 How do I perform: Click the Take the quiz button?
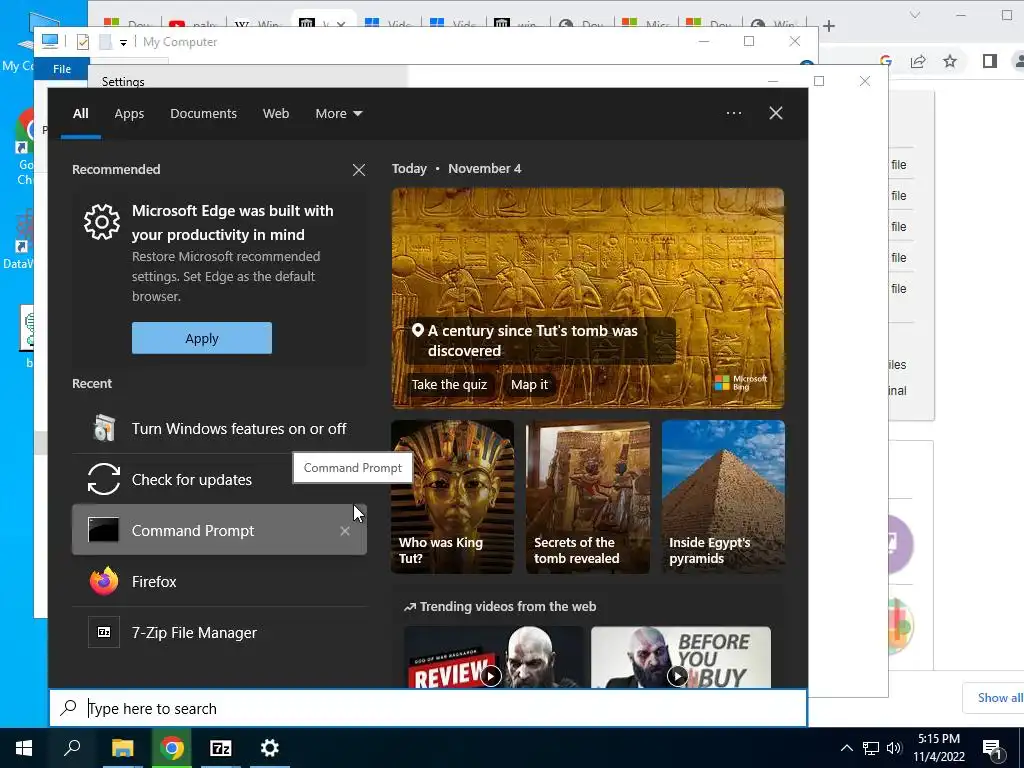click(x=449, y=385)
